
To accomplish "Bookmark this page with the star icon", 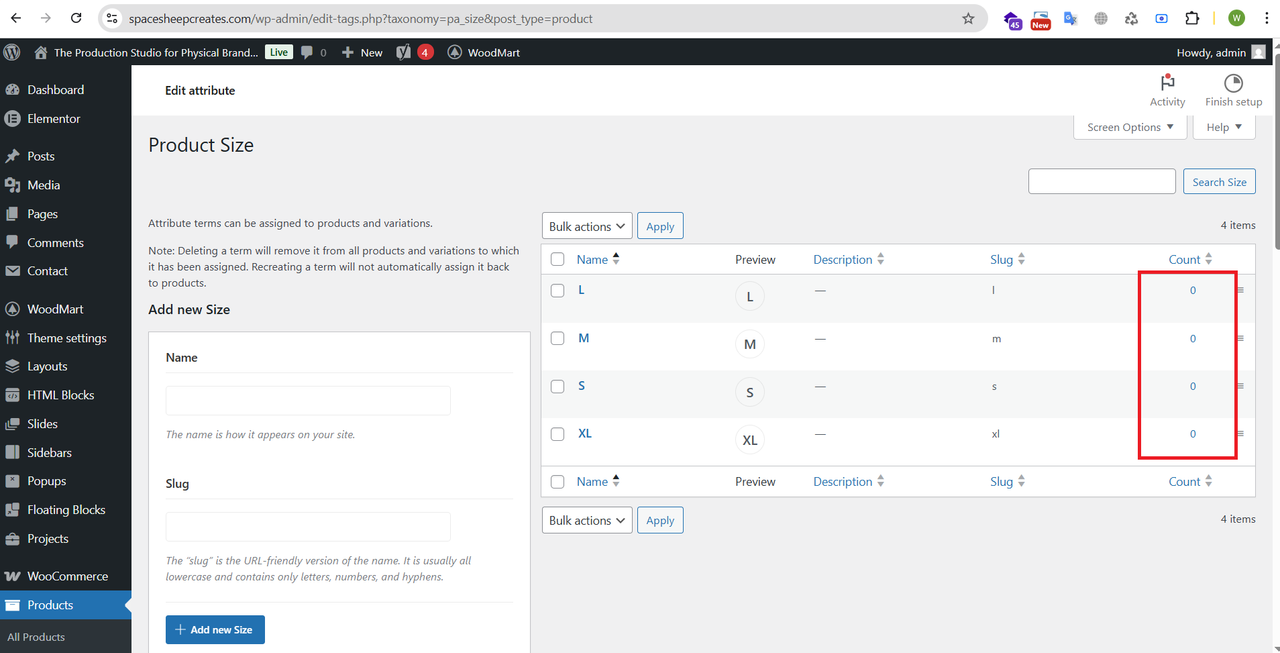I will pos(968,18).
